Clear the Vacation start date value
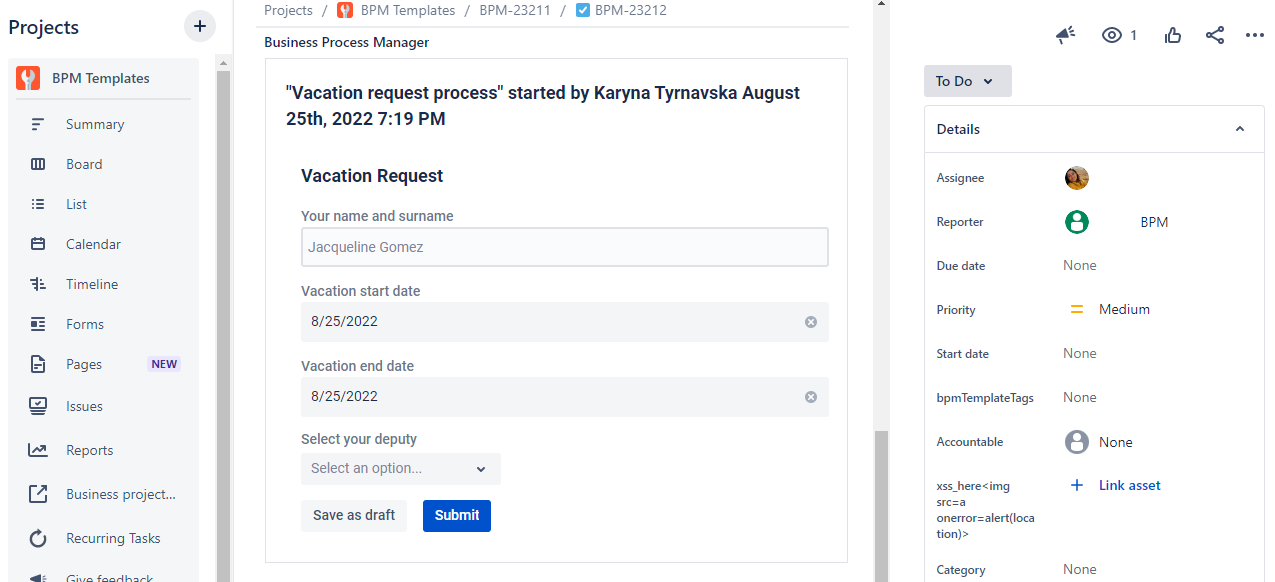 (811, 322)
